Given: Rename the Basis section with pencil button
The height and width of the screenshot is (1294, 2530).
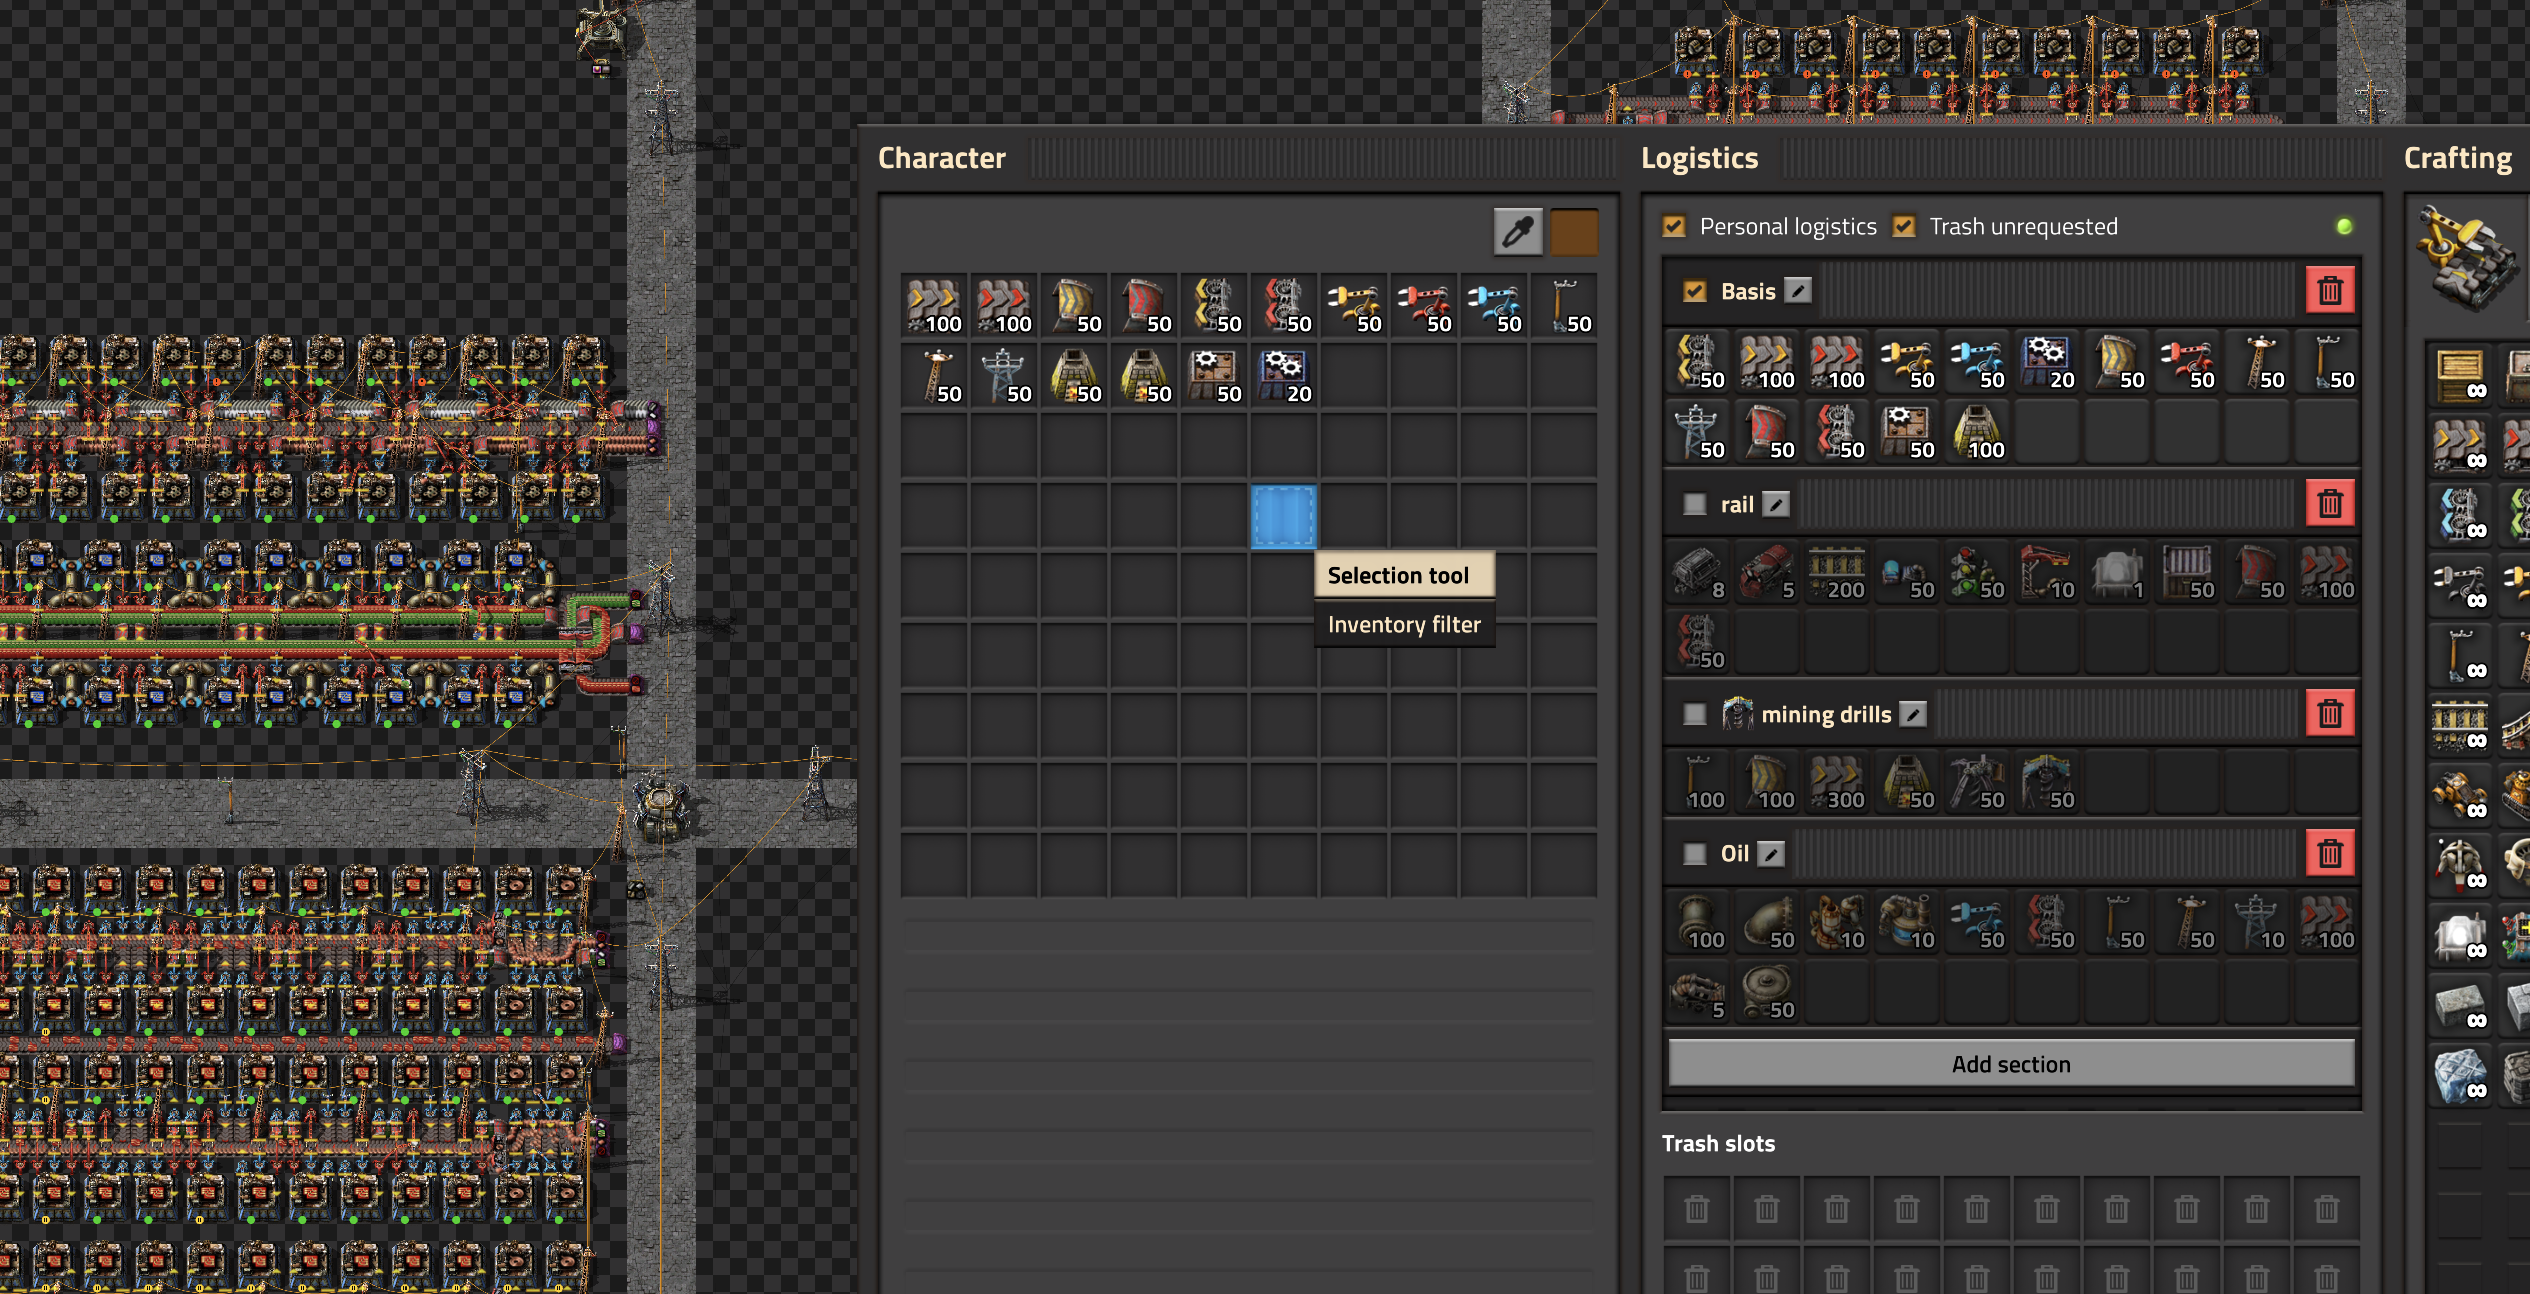Looking at the screenshot, I should coord(1798,291).
